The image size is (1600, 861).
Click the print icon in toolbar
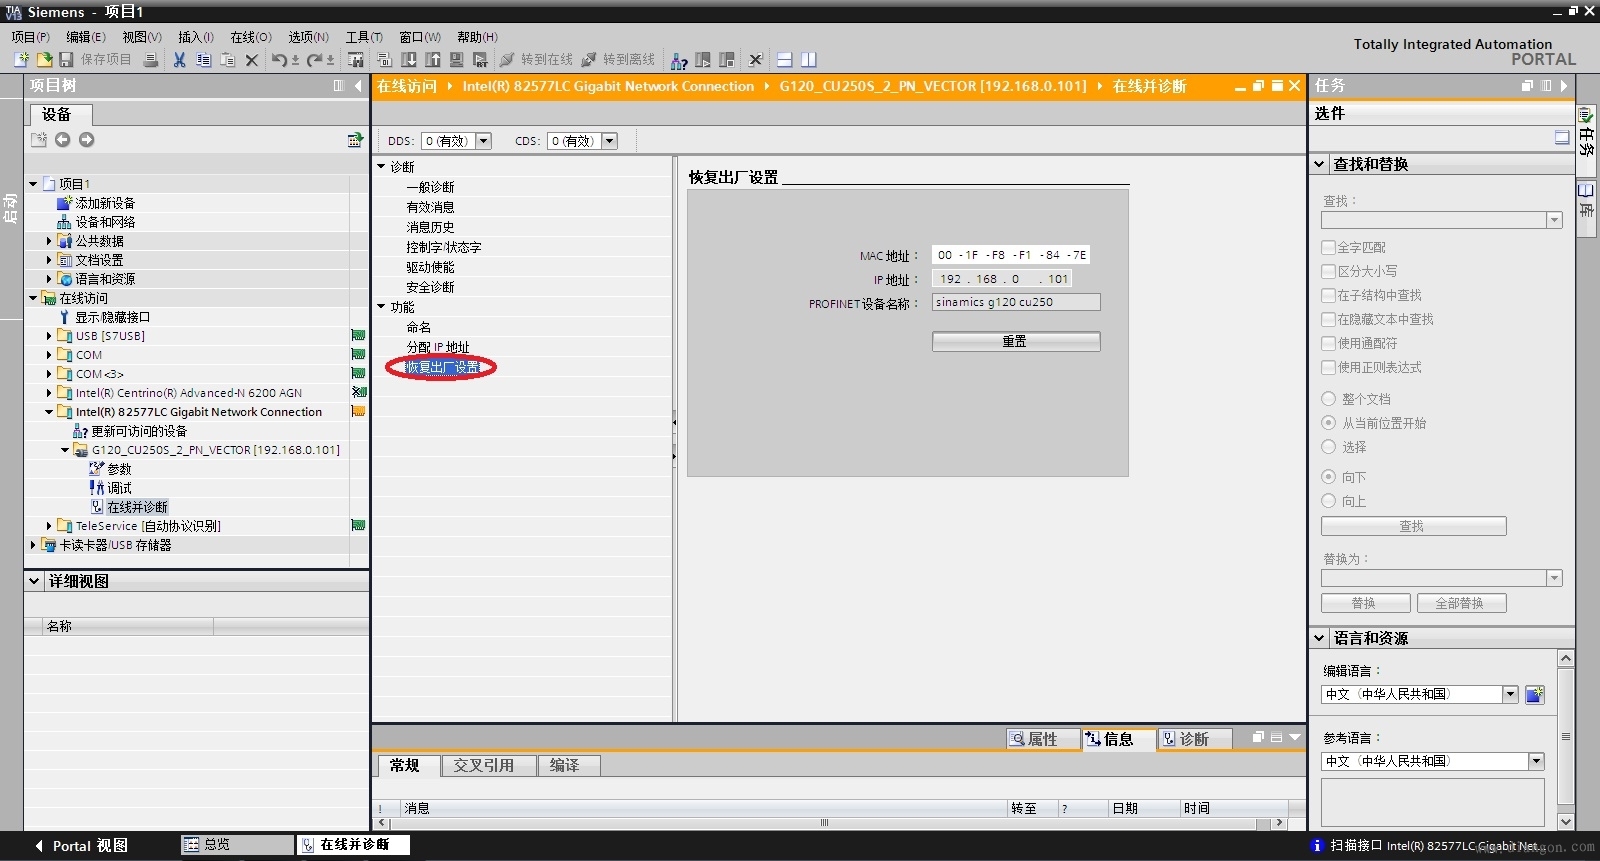[150, 60]
